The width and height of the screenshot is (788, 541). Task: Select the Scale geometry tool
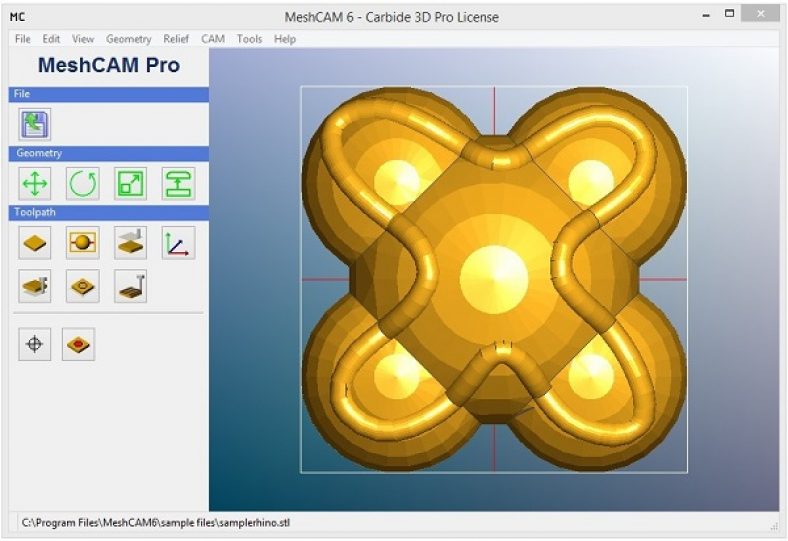(x=130, y=183)
